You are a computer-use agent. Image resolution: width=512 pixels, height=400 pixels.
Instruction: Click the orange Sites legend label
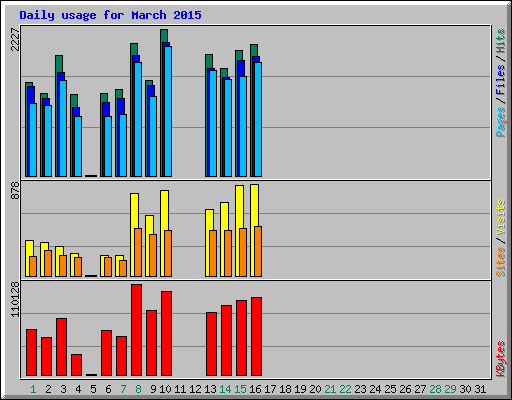(501, 262)
